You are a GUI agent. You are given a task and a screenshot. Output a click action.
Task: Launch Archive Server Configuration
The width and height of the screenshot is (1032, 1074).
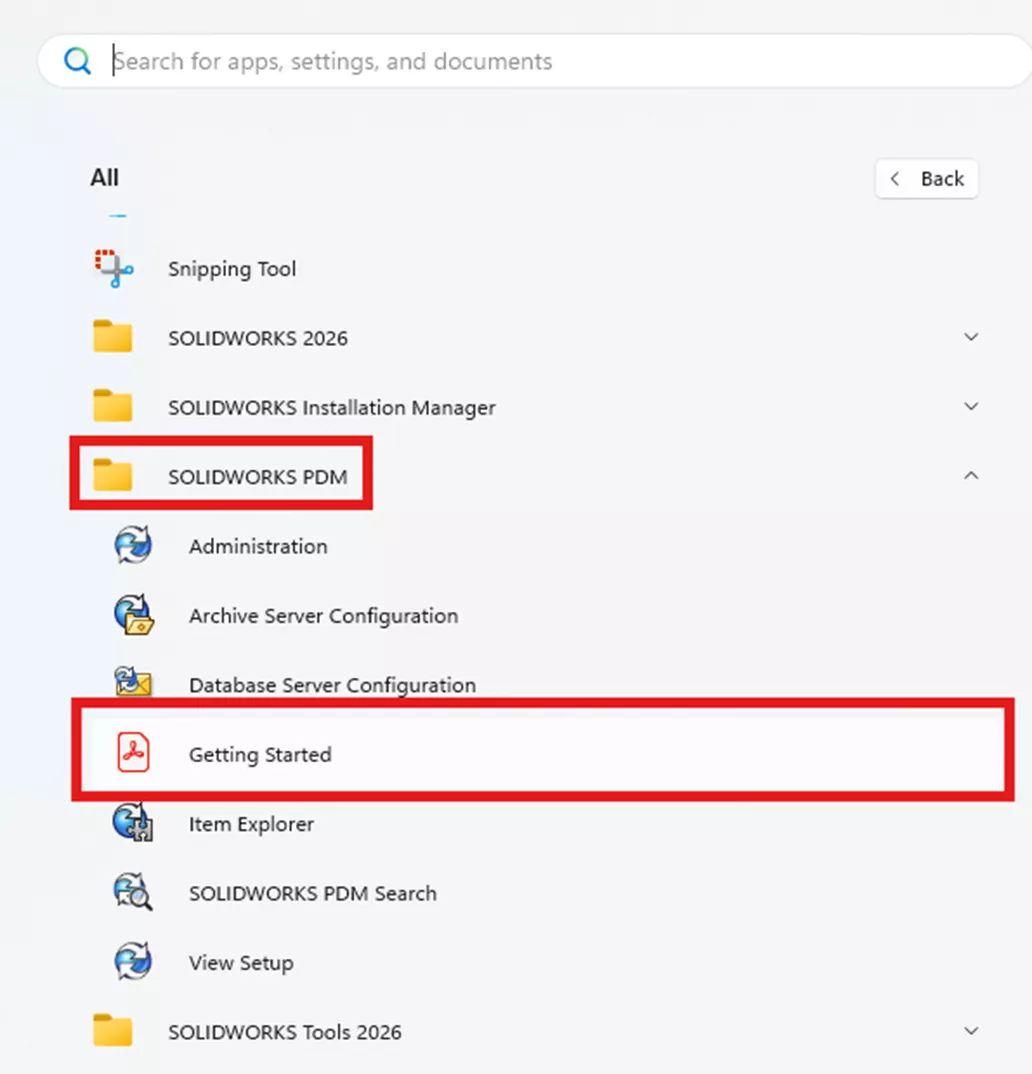coord(323,616)
